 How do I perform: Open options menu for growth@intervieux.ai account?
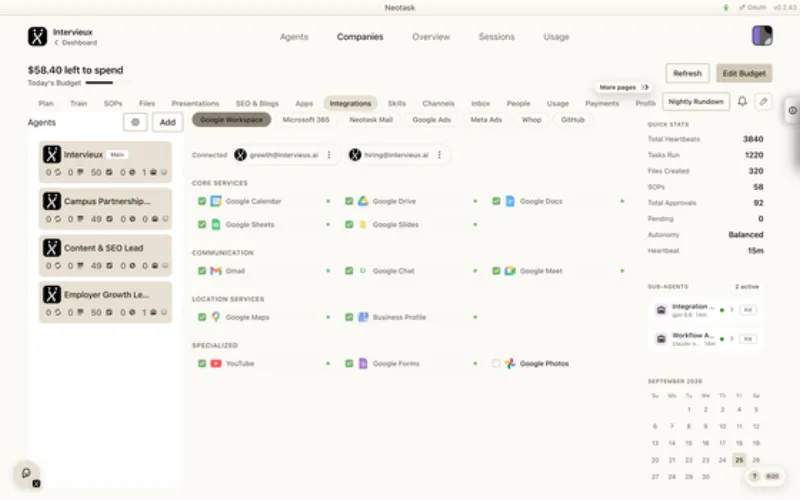click(329, 155)
